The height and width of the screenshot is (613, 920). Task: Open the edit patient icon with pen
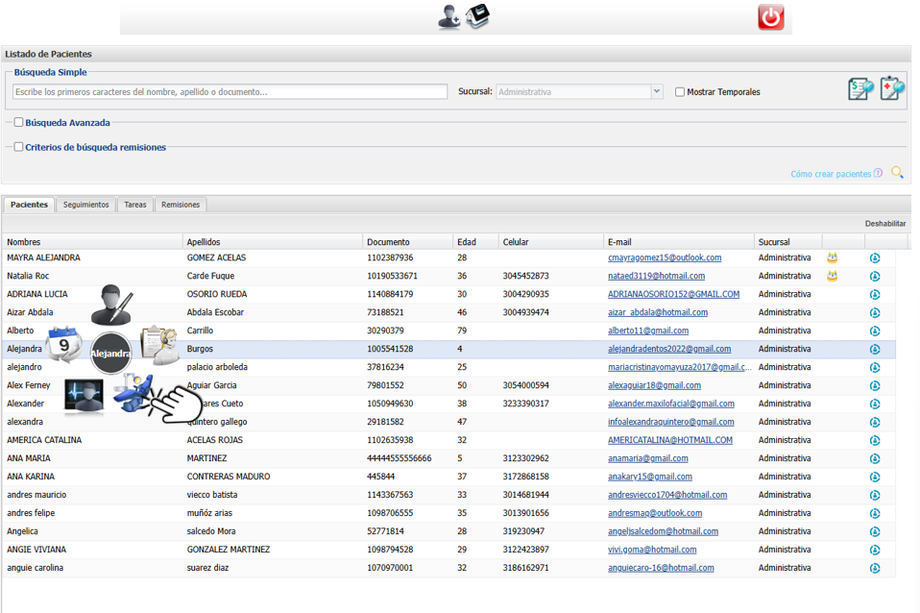point(112,304)
